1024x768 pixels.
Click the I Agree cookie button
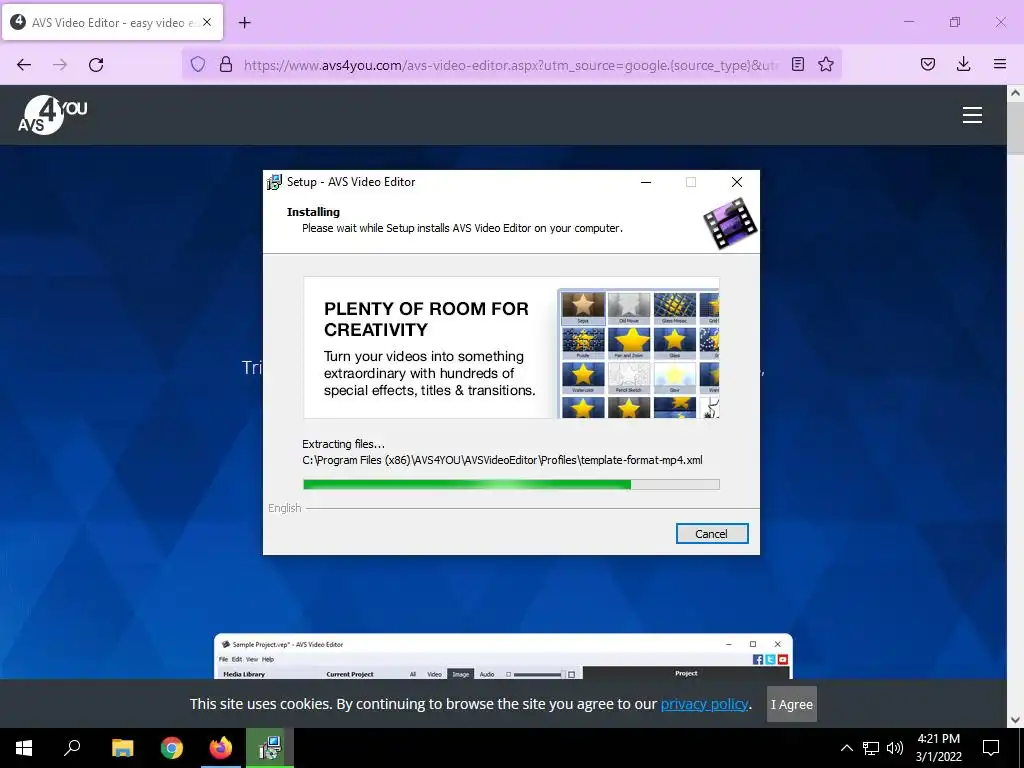(x=792, y=704)
